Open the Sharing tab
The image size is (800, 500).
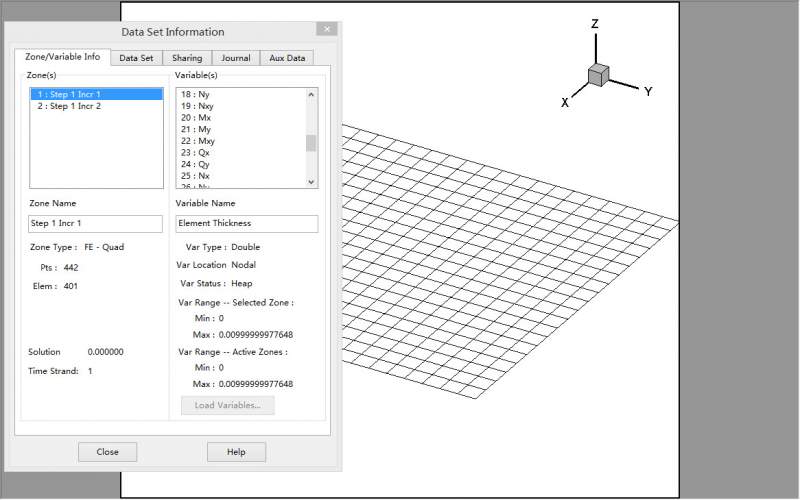pyautogui.click(x=187, y=58)
